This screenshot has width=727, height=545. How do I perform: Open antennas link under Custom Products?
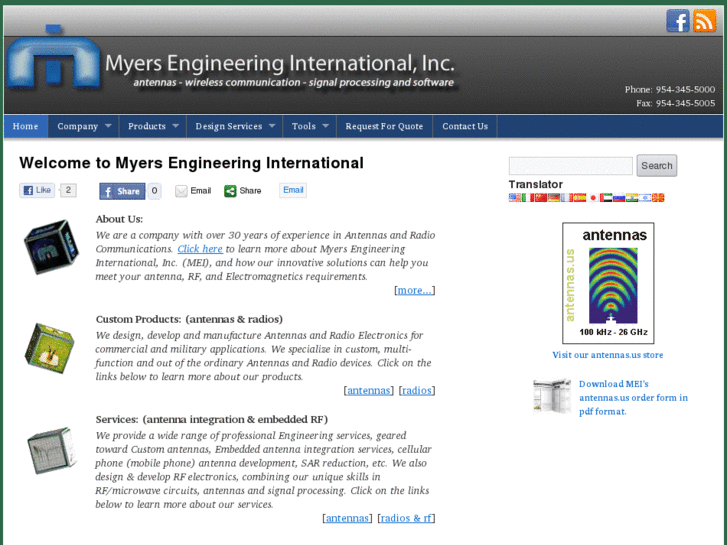(369, 391)
